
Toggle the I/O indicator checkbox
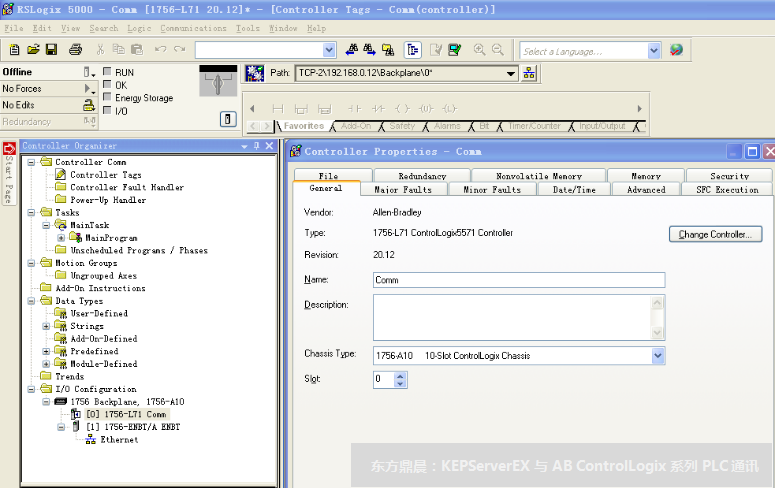click(107, 110)
